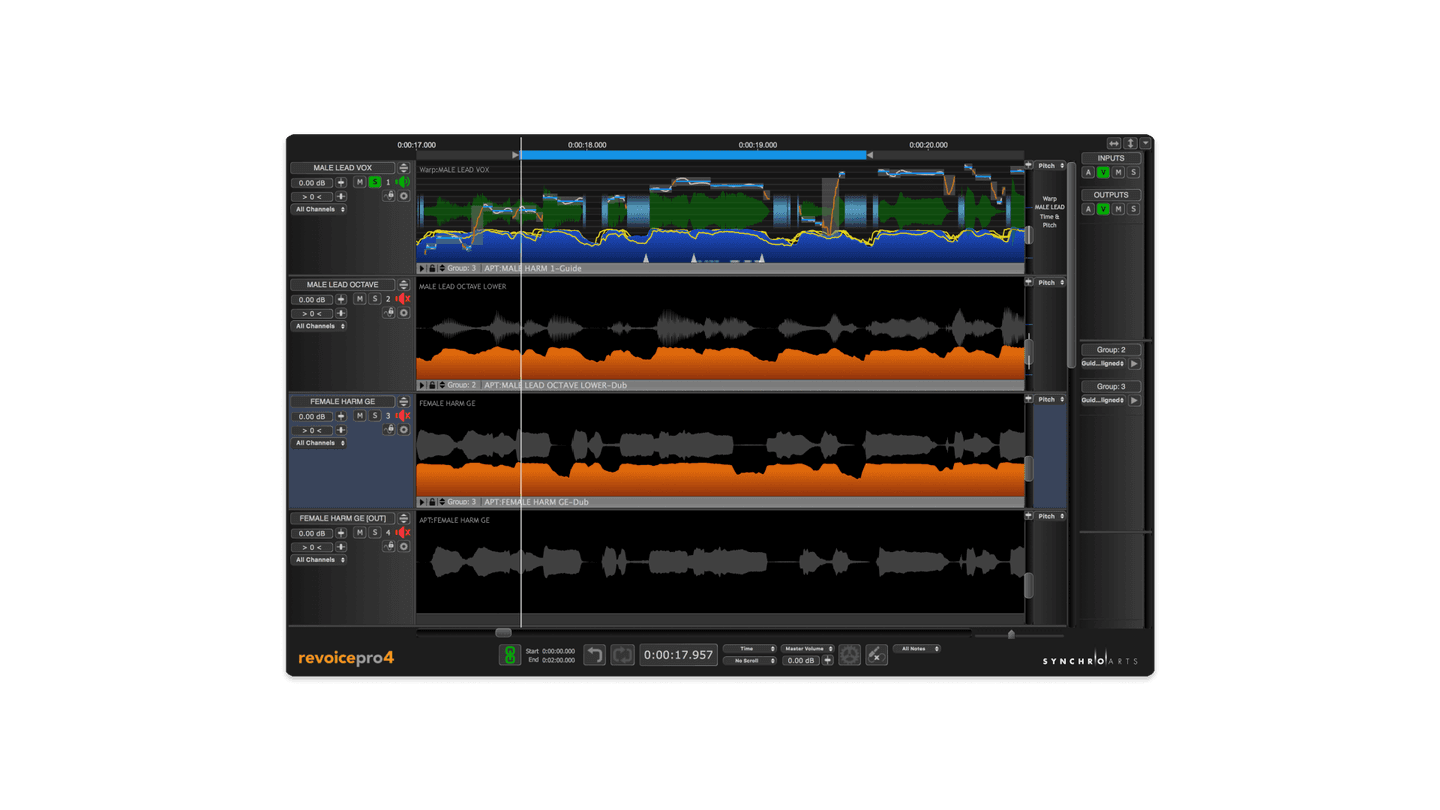Play the APT:MALE HARM 1-Guide process

tap(422, 269)
